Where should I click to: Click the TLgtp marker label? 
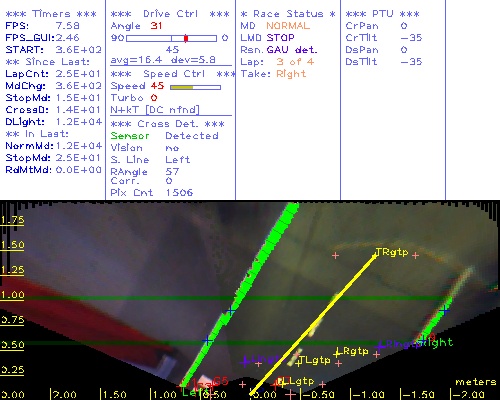(315, 360)
